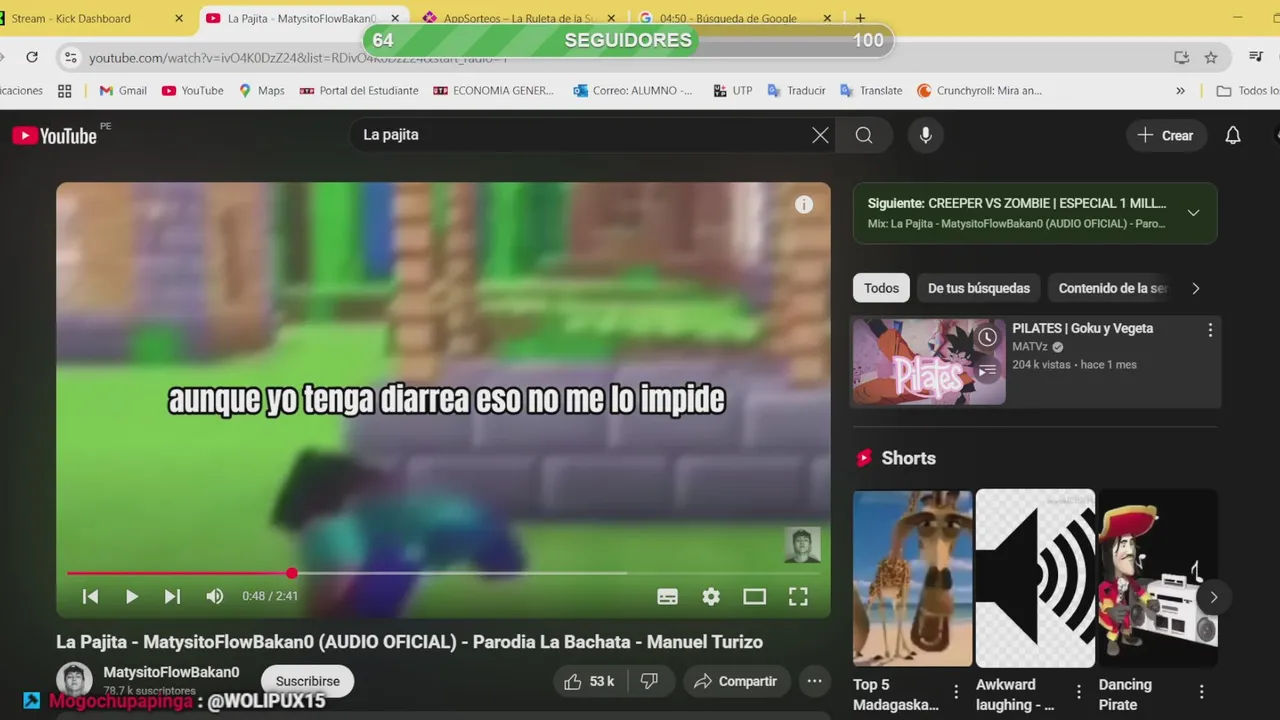Share the video via Compartir
Viewport: 1280px width, 720px height.
pyautogui.click(x=735, y=681)
